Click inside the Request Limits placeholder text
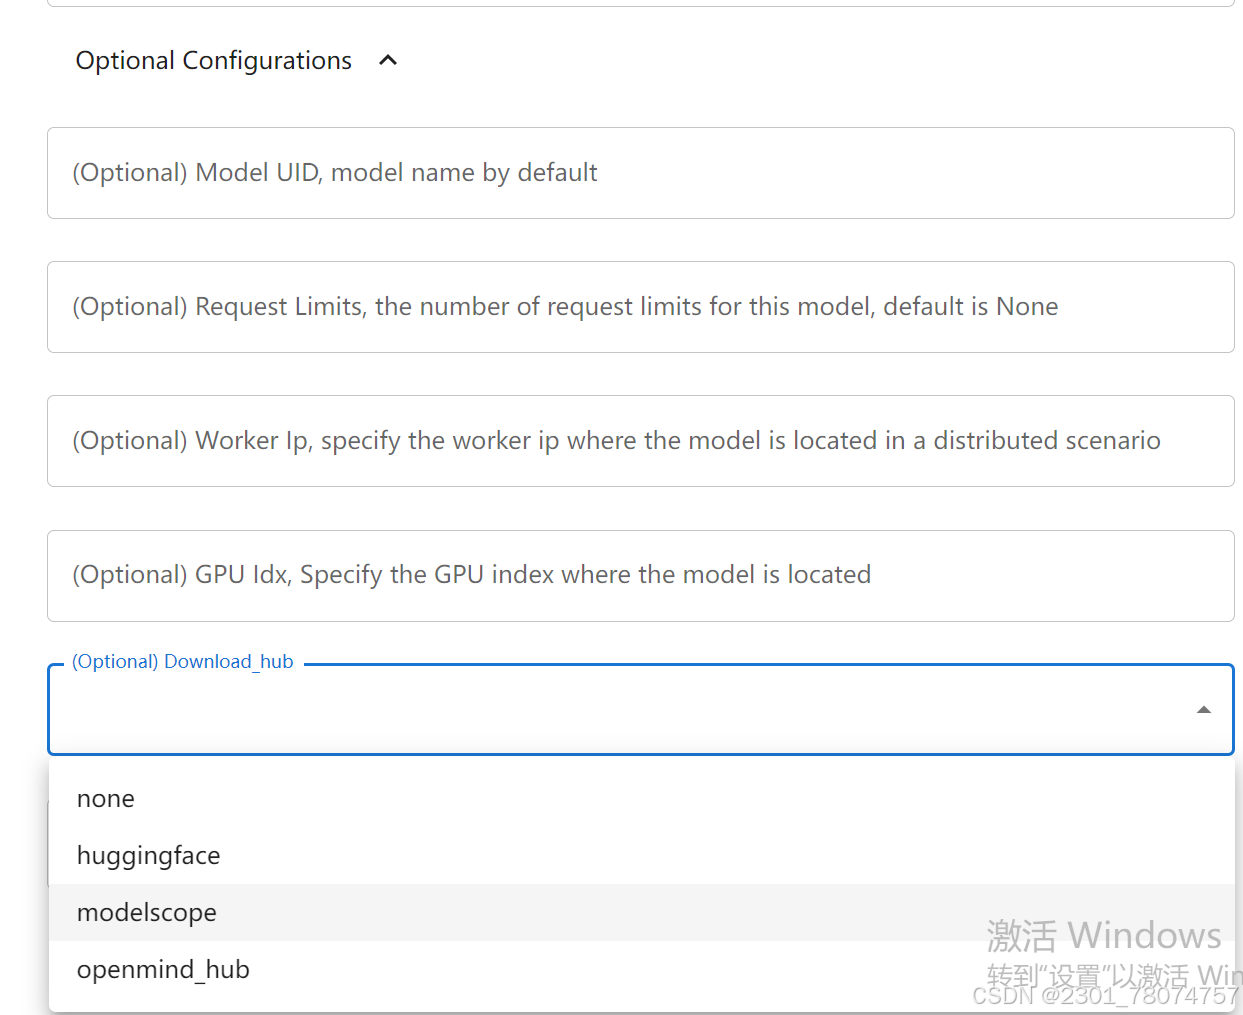Image resolution: width=1243 pixels, height=1015 pixels. pos(565,306)
